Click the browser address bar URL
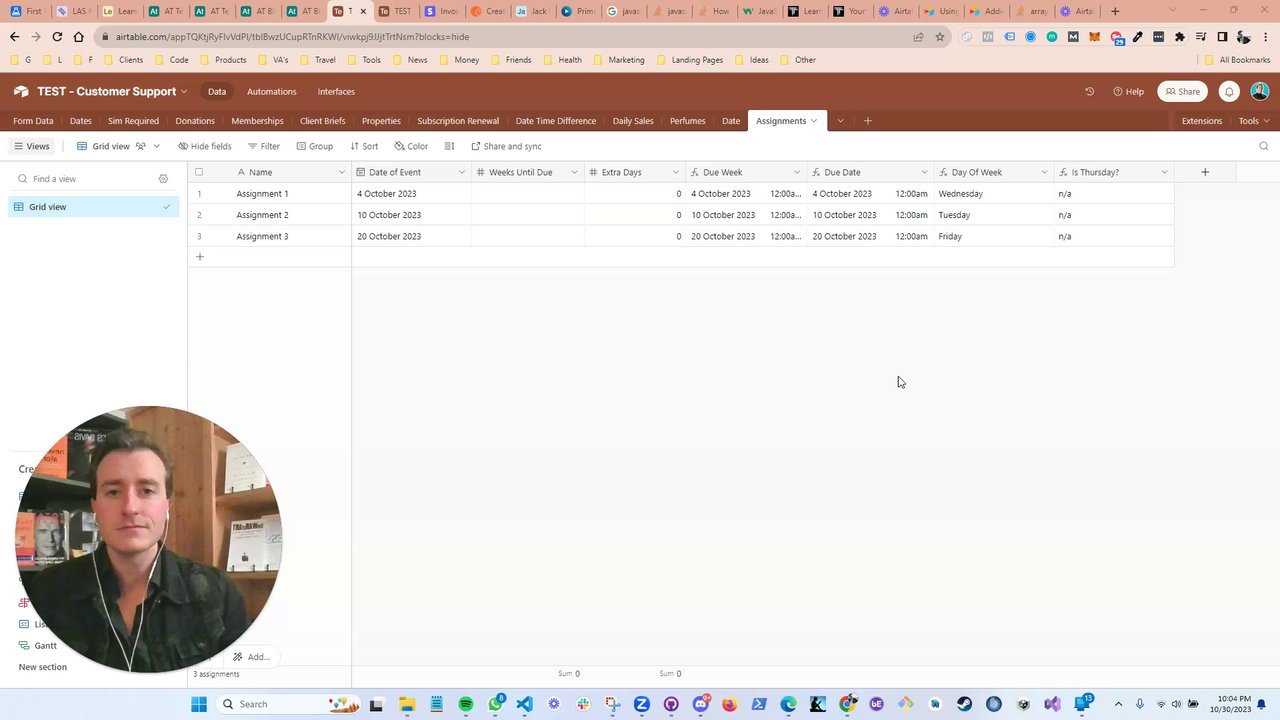This screenshot has height=720, width=1280. (292, 37)
